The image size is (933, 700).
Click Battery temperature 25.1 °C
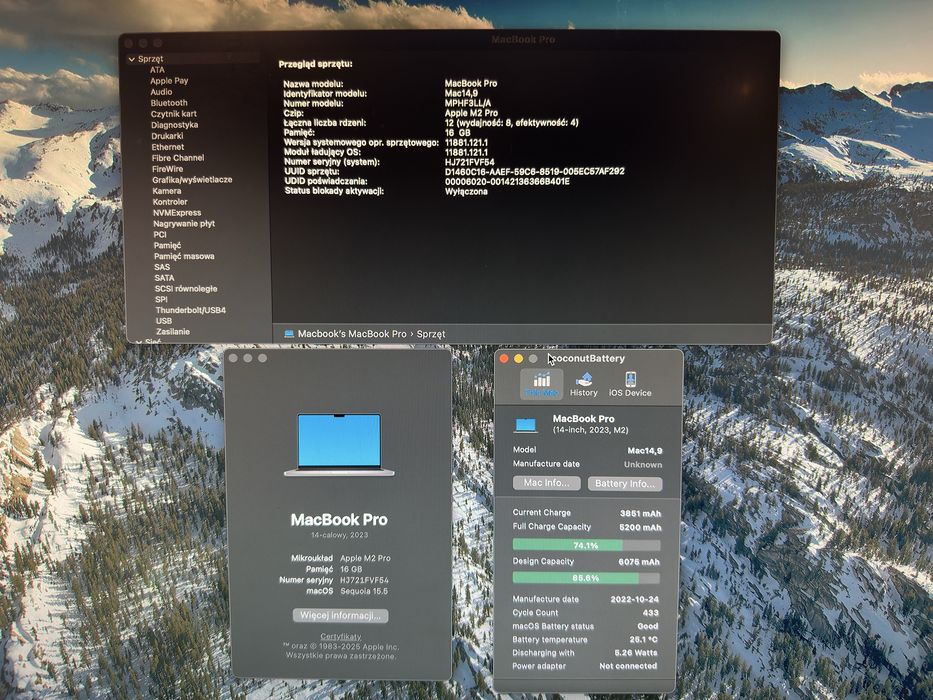643,639
